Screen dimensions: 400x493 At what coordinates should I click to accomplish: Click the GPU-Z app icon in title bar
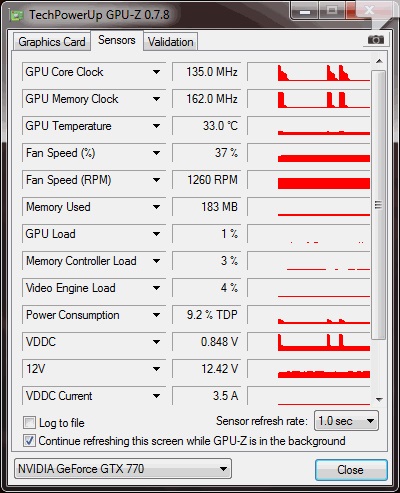(x=16, y=15)
